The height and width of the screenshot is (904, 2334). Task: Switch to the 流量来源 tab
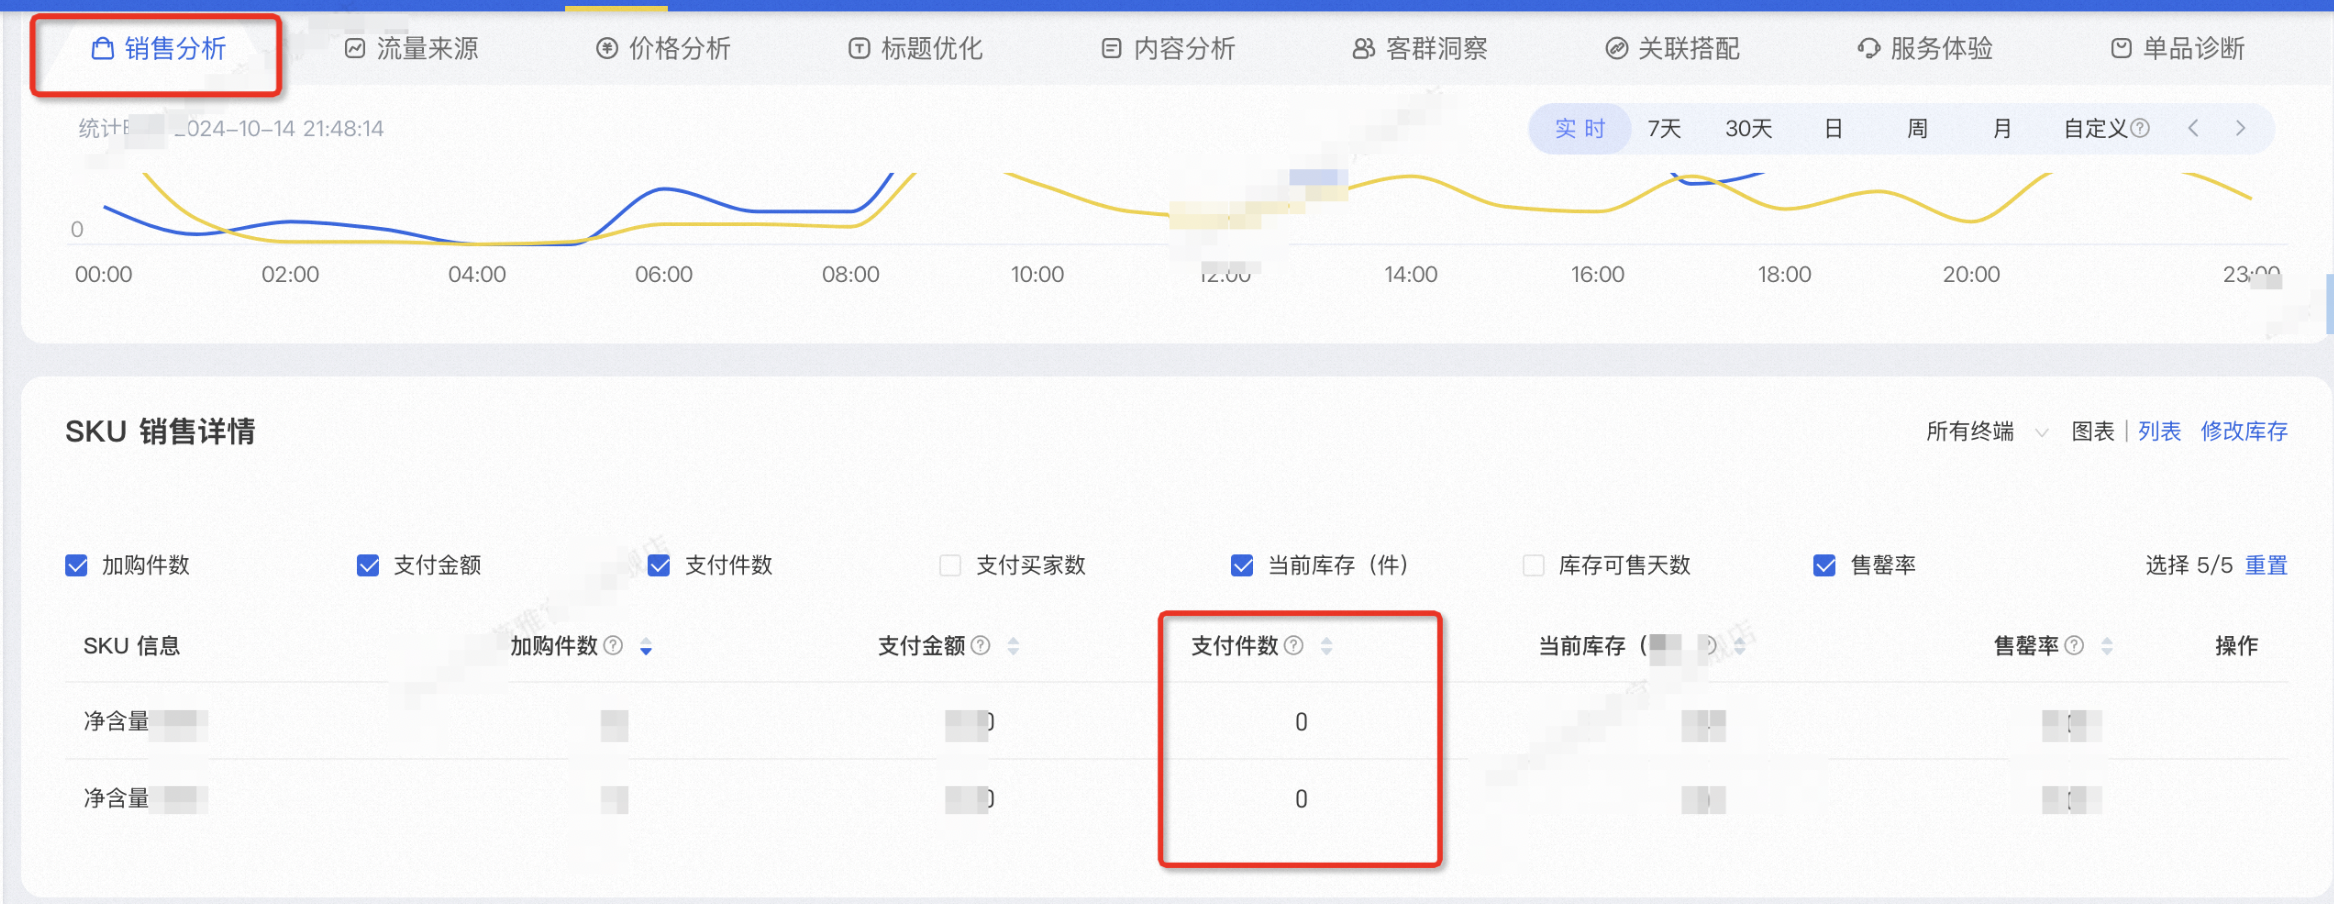tap(411, 49)
